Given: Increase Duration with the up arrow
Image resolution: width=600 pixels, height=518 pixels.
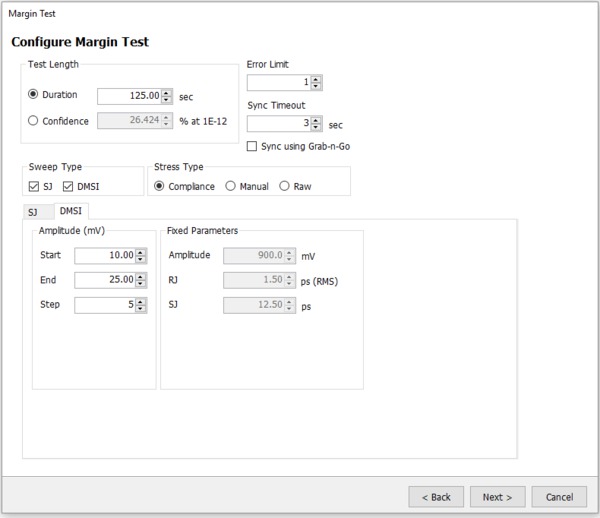Looking at the screenshot, I should point(166,93).
